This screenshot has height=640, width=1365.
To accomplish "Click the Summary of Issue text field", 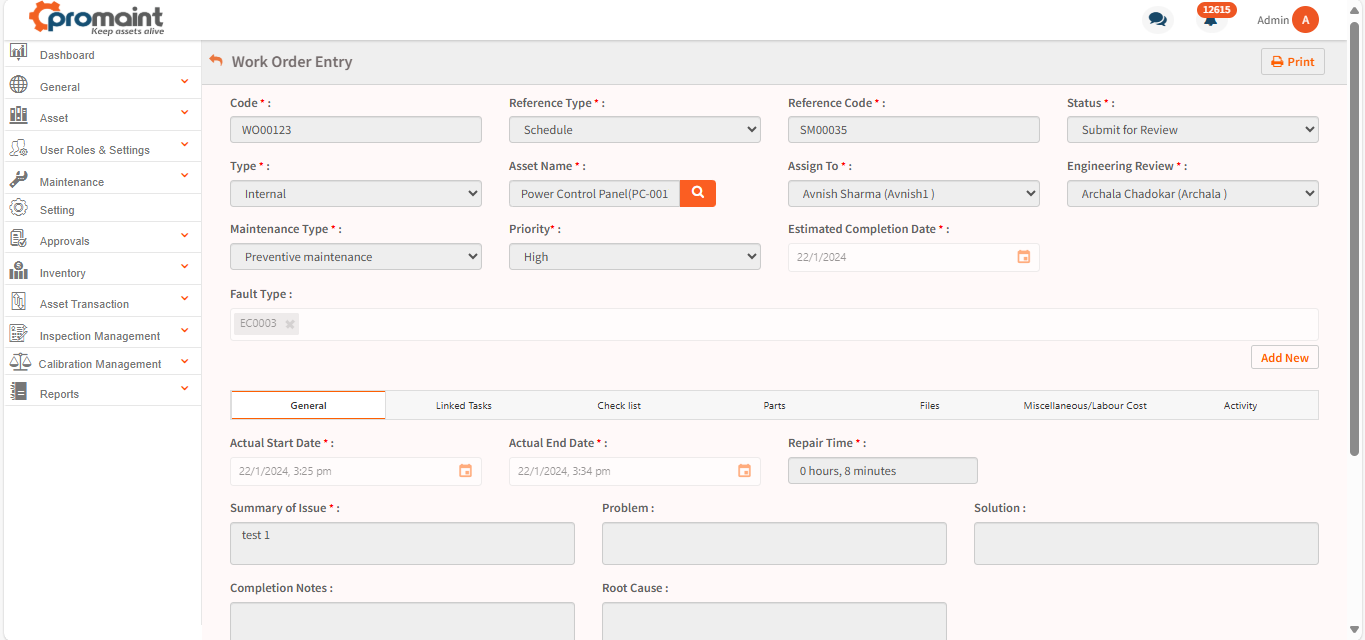I will coord(402,543).
